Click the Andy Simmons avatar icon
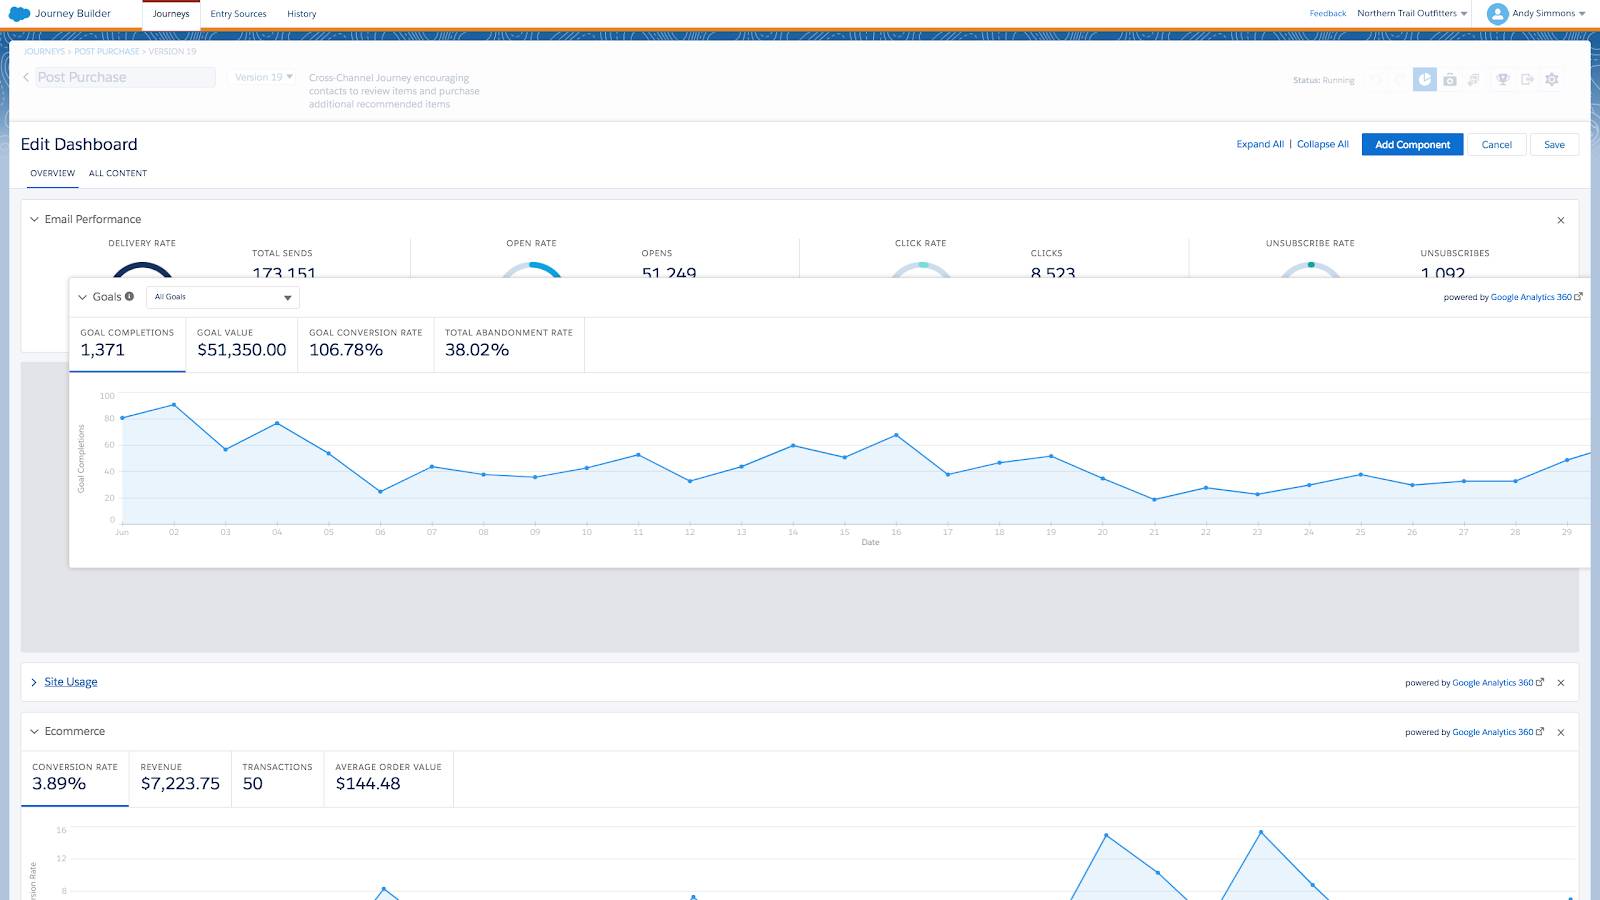Image resolution: width=1600 pixels, height=900 pixels. pos(1497,14)
